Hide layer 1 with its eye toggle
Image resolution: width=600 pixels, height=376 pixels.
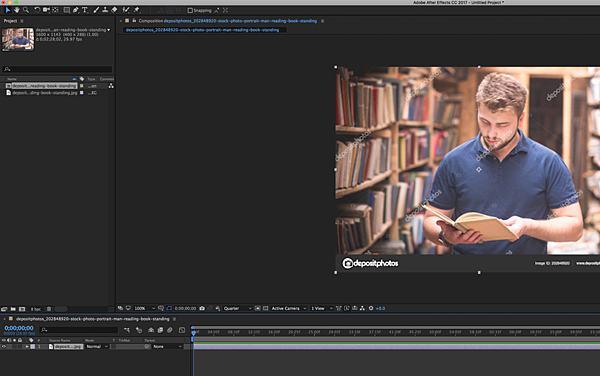4,347
